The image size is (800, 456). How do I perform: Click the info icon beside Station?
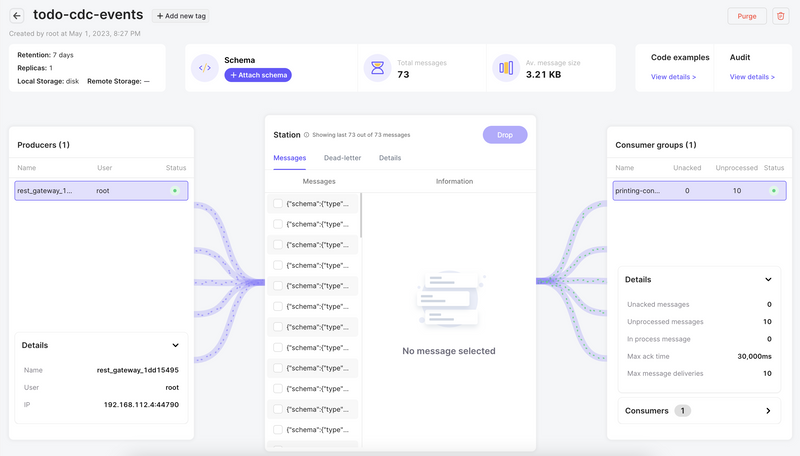click(x=306, y=135)
